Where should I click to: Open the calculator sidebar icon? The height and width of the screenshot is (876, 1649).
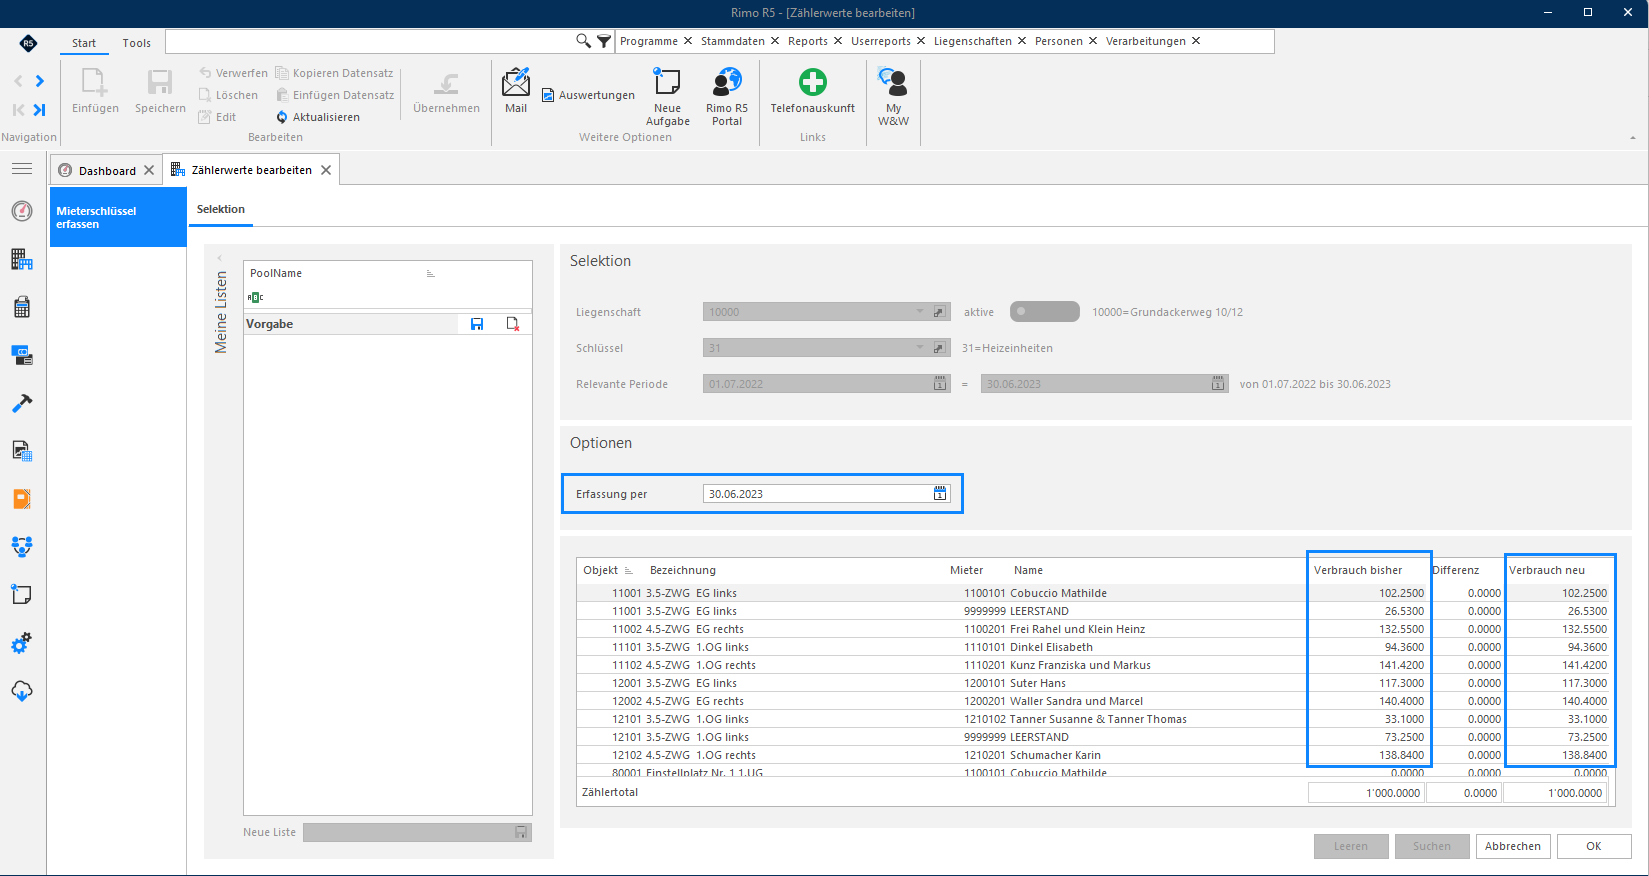[22, 307]
